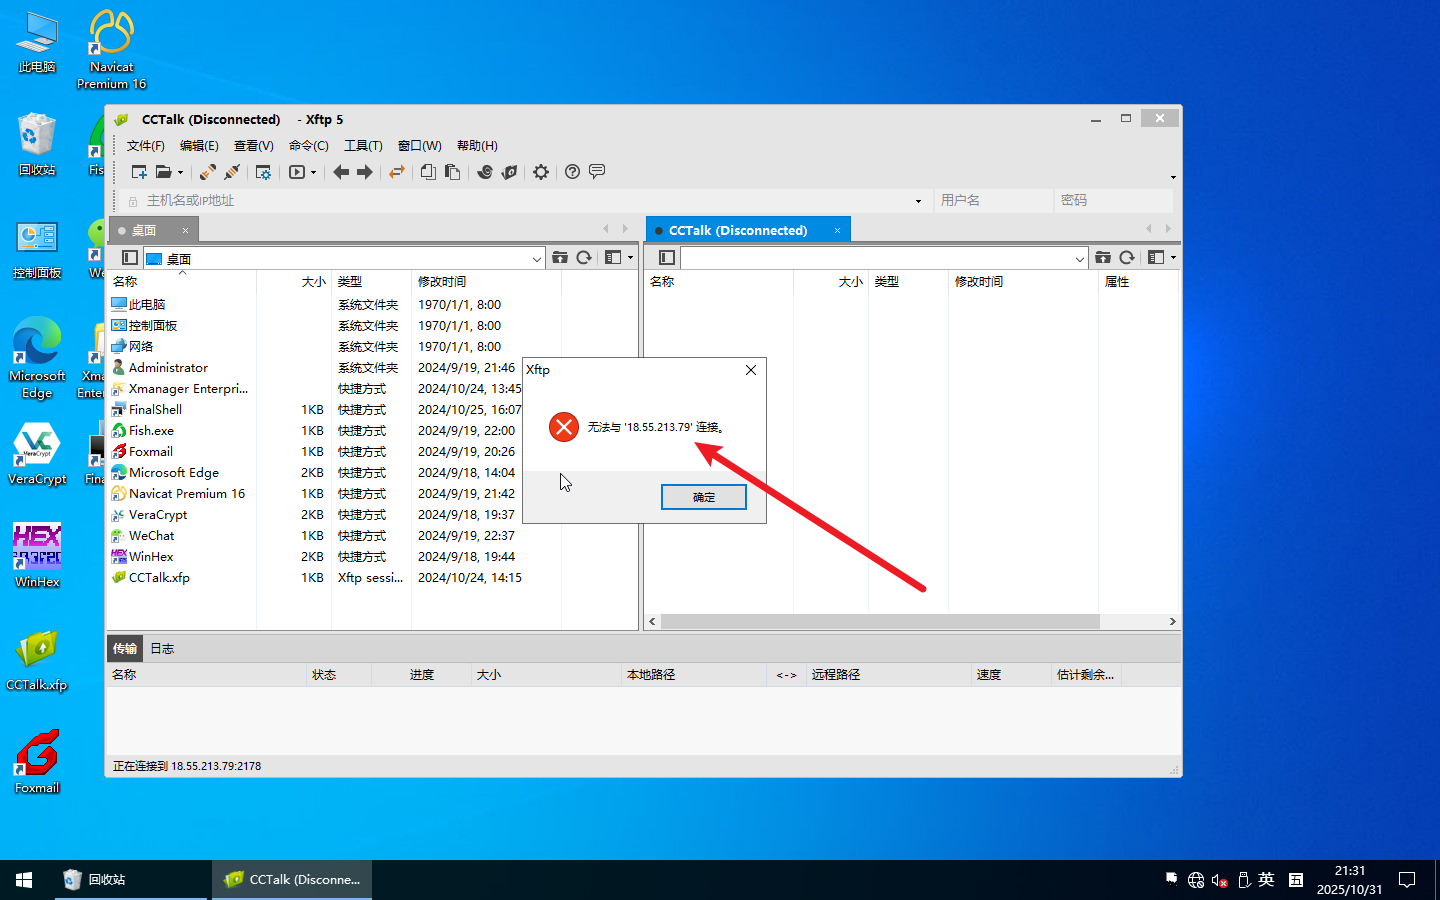Open the 文件(F) menu
Screen dimensions: 1440x900
[145, 146]
